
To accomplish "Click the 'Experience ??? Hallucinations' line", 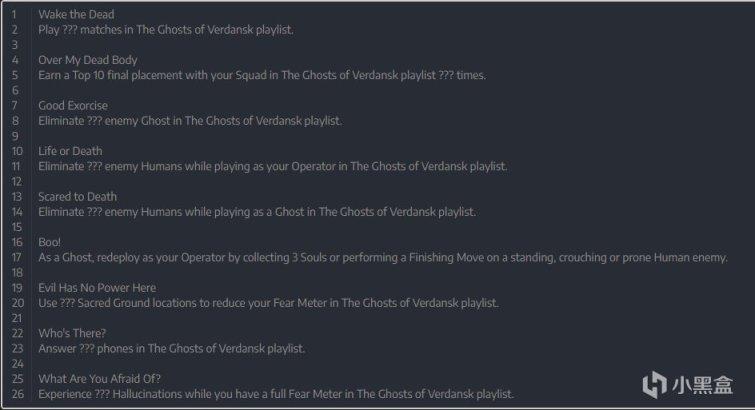I will point(276,394).
